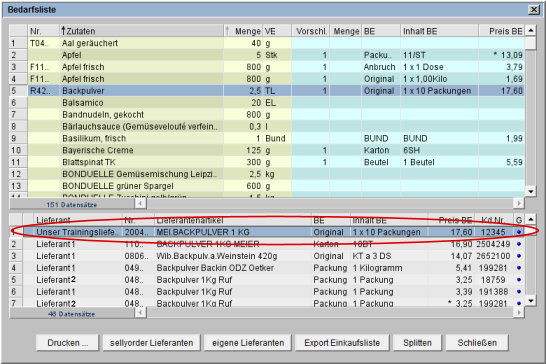
Task: Select 'Backpulver Backin ODZ Oetker' article
Action: click(x=233, y=268)
